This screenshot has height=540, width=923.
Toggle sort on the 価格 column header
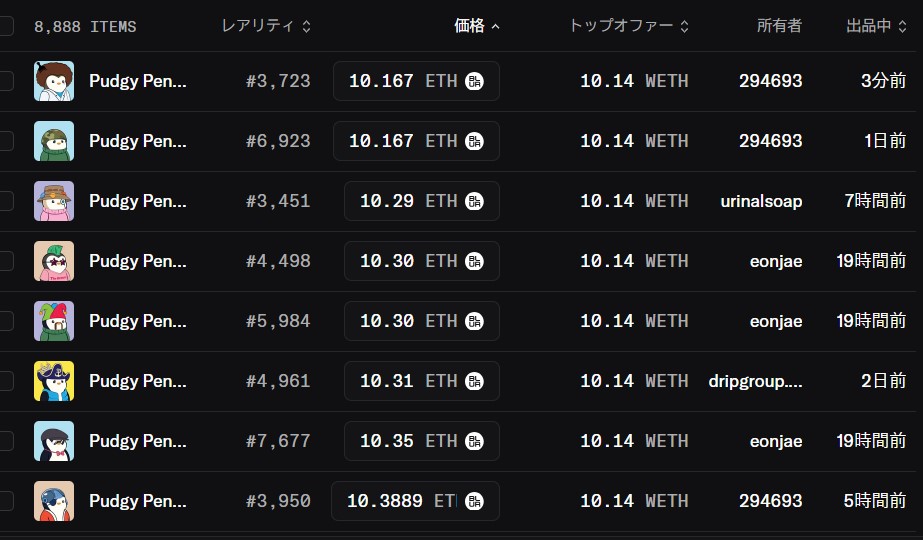click(477, 26)
